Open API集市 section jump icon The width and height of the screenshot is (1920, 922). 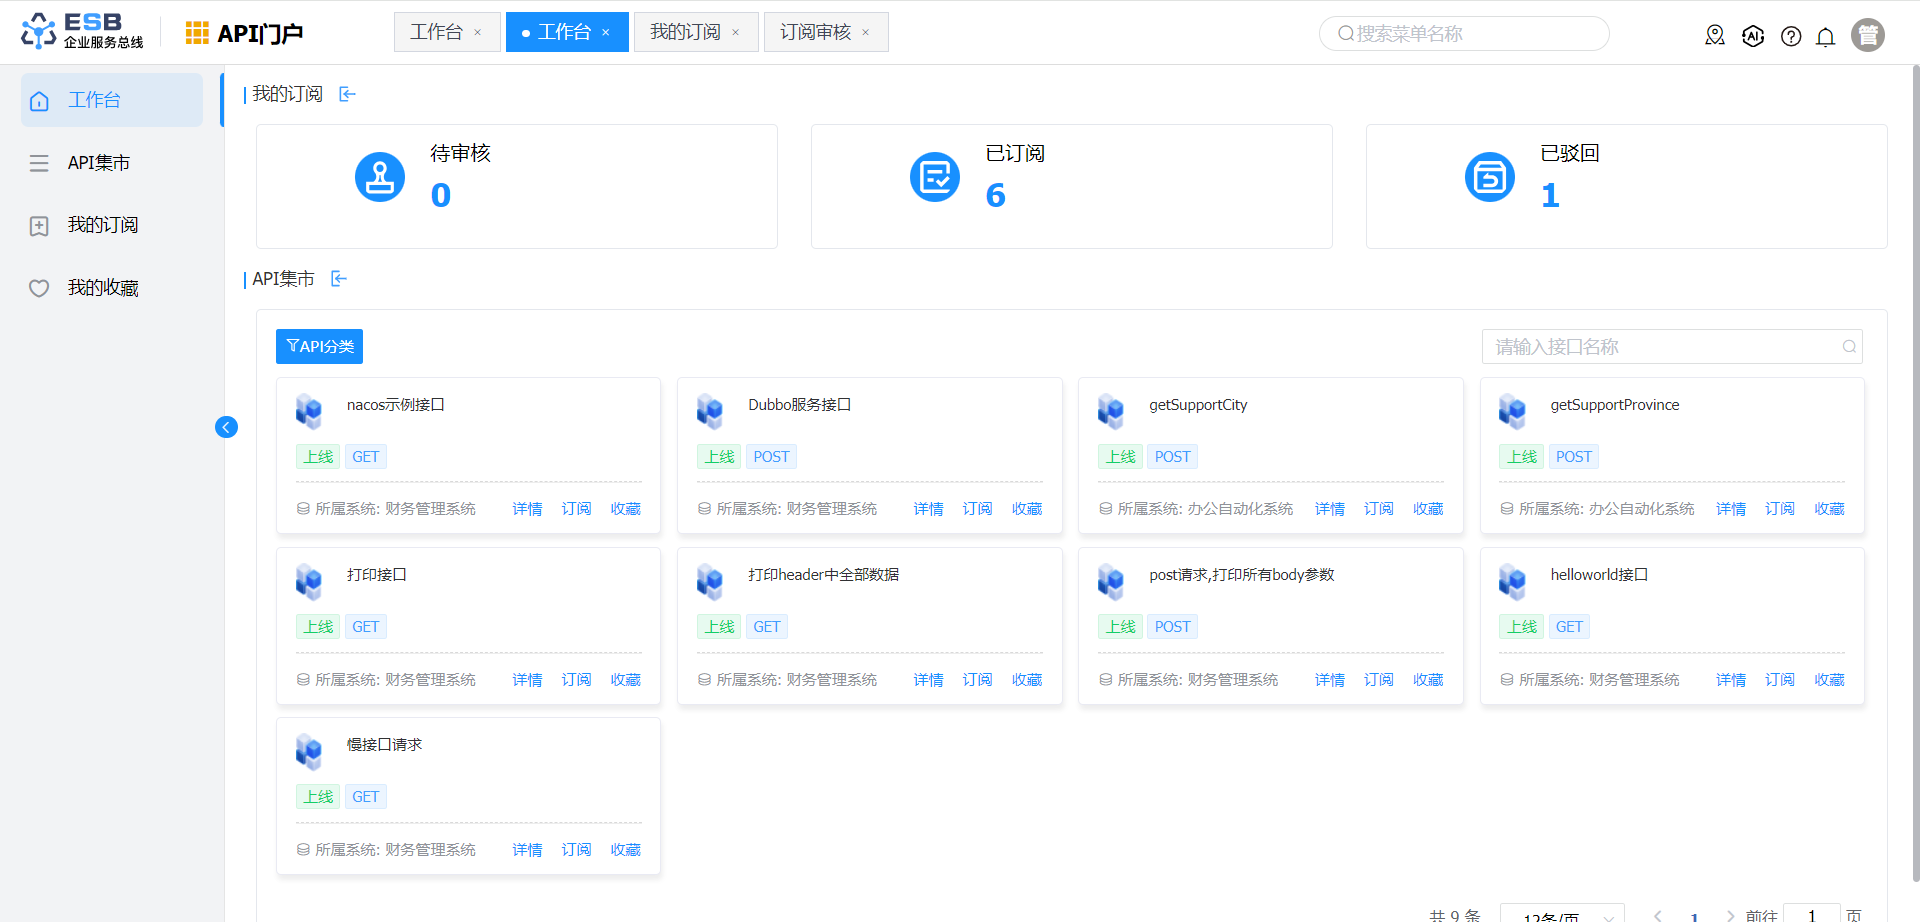(339, 279)
